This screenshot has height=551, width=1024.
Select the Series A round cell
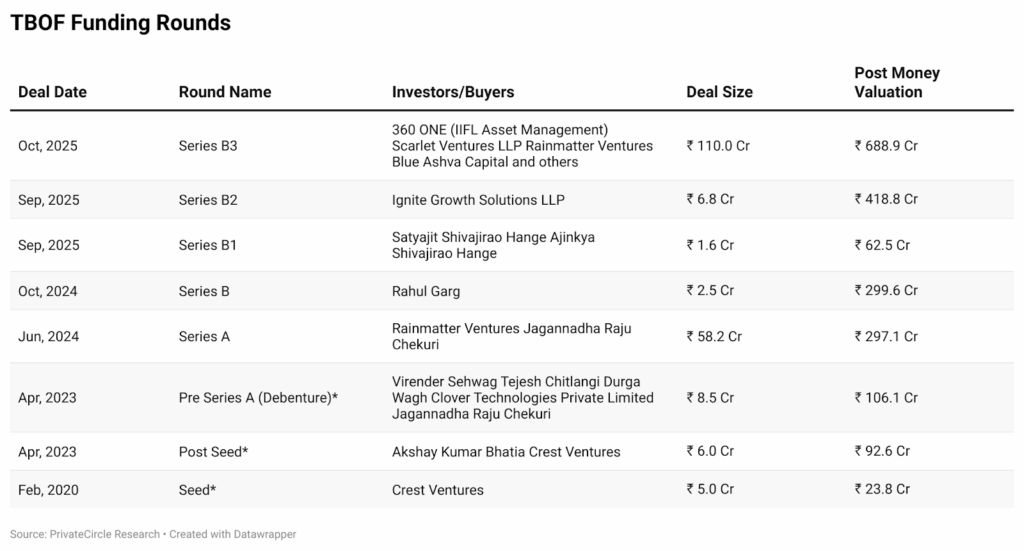[x=204, y=337]
